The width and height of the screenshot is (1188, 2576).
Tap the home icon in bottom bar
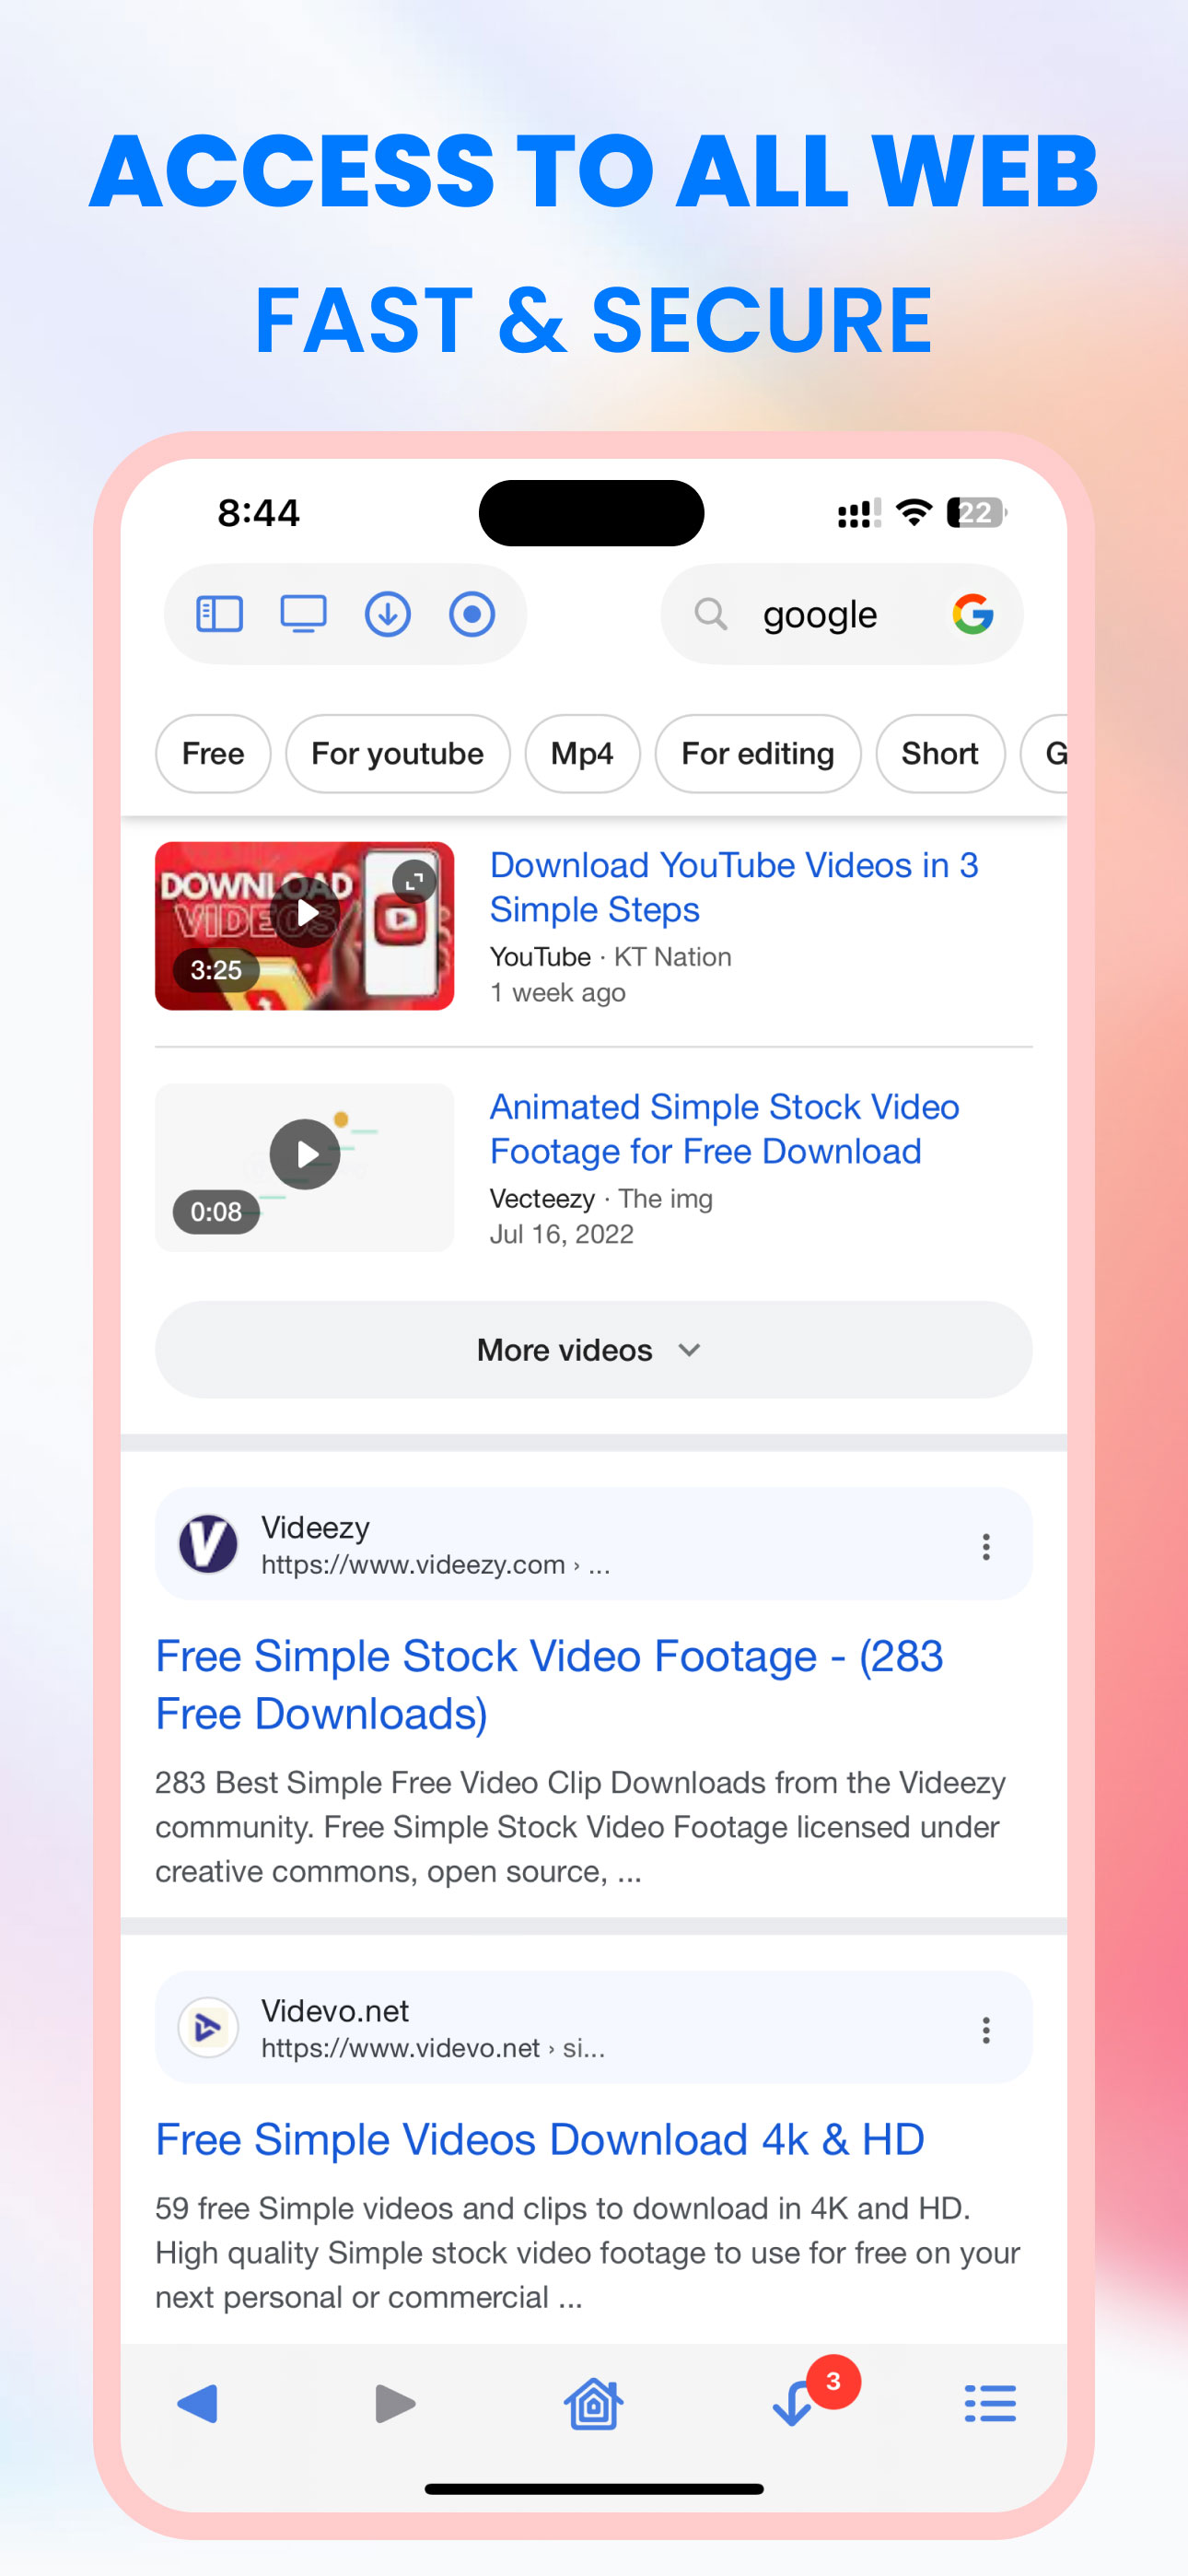pos(593,2403)
